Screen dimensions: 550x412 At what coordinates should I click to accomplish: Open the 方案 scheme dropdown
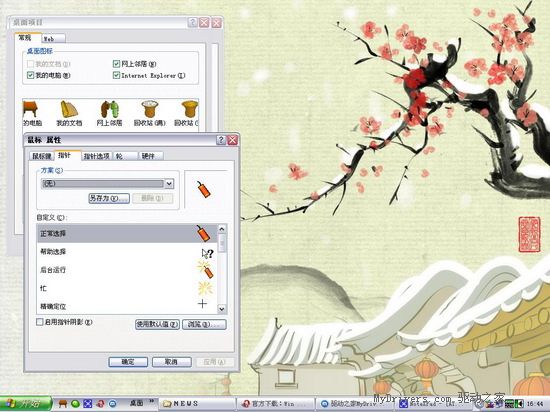[169, 184]
